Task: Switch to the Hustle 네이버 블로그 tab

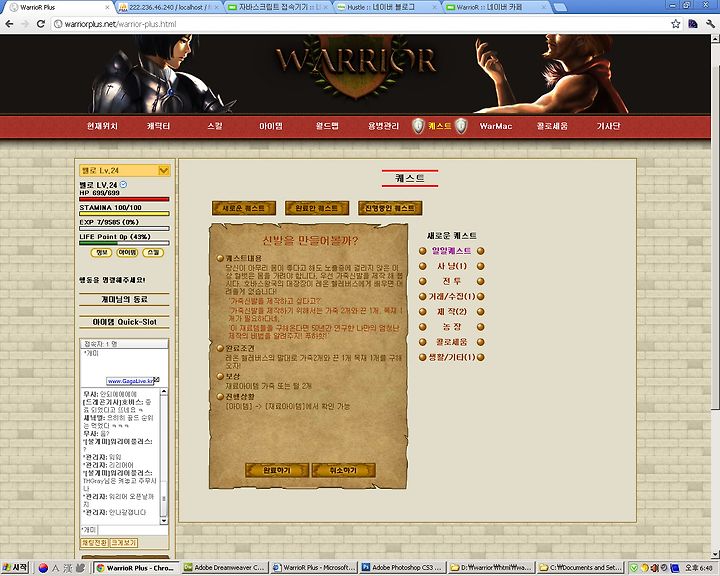Action: pos(387,7)
